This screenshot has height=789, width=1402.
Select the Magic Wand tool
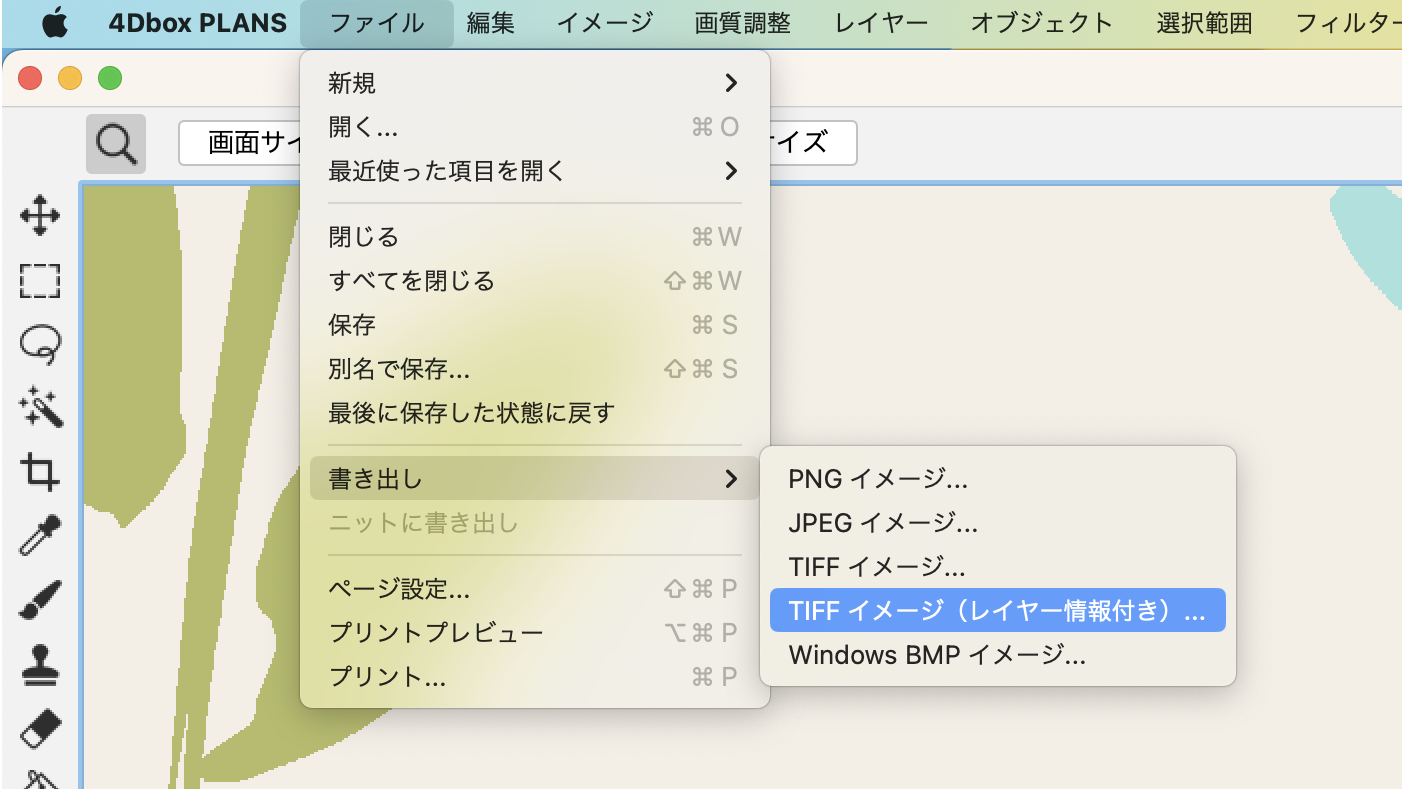click(40, 408)
